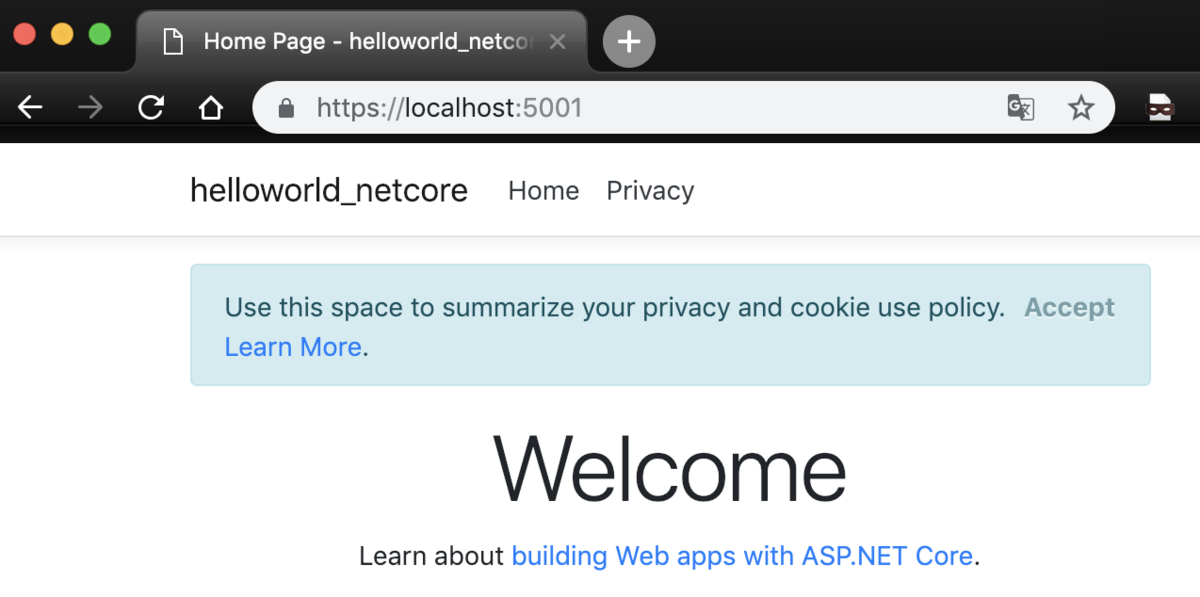Click the helloworld_netcore brand link

coord(329,190)
